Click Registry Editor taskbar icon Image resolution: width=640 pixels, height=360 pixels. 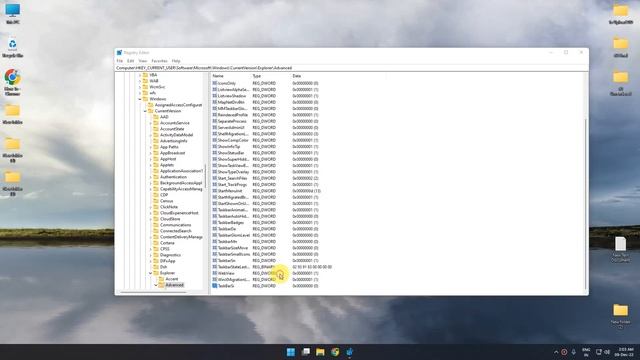[x=350, y=352]
